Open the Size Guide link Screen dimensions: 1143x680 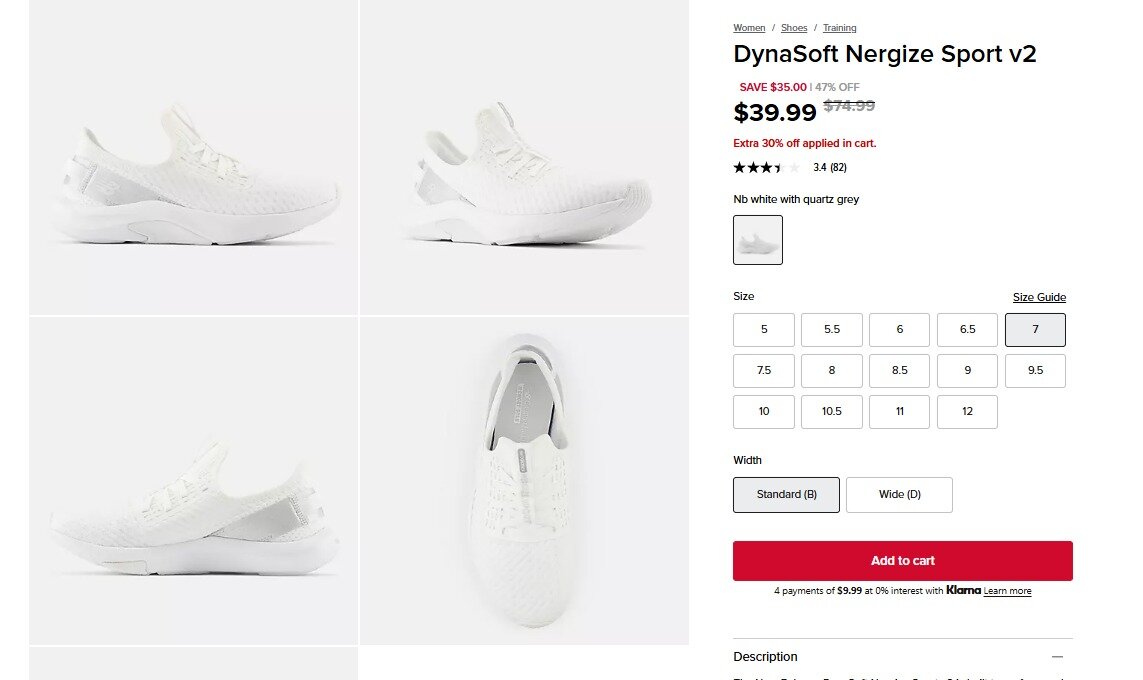click(1039, 298)
